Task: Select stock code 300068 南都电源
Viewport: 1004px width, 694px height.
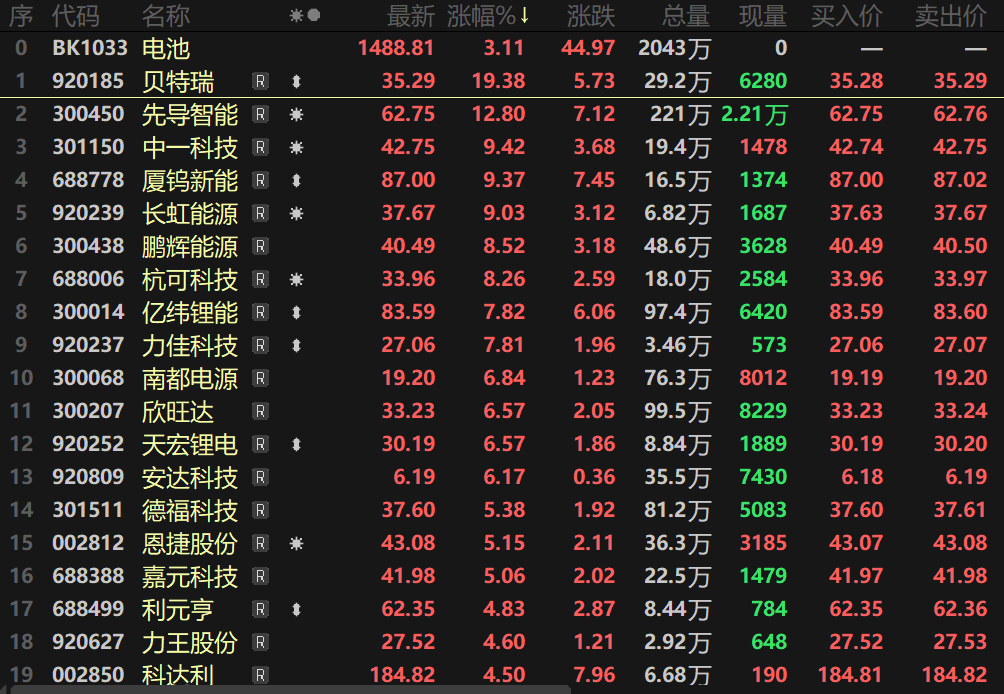Action: (89, 379)
